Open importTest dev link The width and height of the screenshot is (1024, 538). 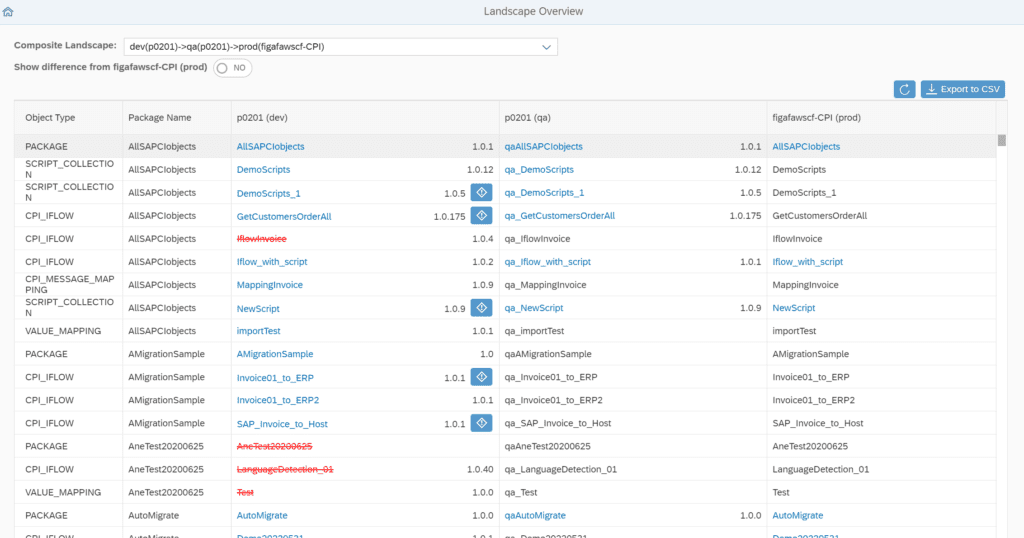tap(258, 330)
